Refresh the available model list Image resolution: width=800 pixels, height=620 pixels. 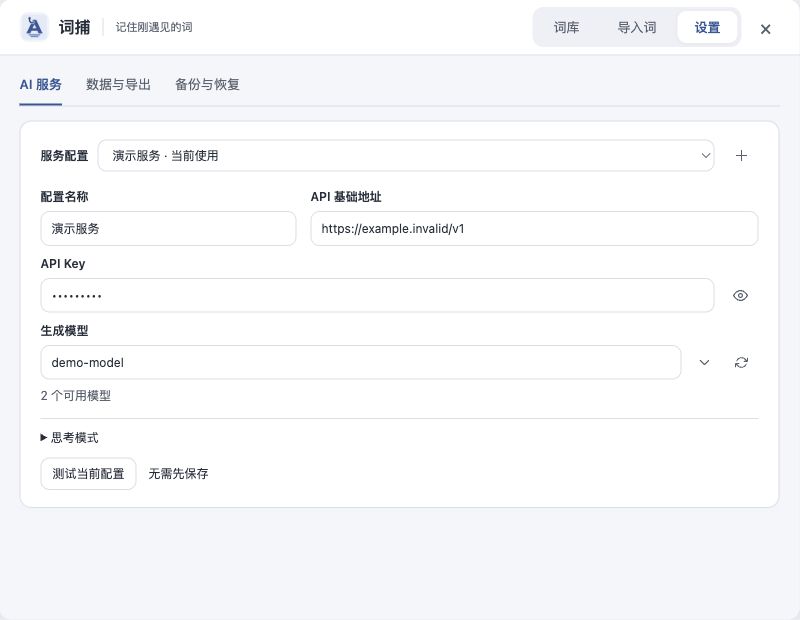click(x=741, y=362)
